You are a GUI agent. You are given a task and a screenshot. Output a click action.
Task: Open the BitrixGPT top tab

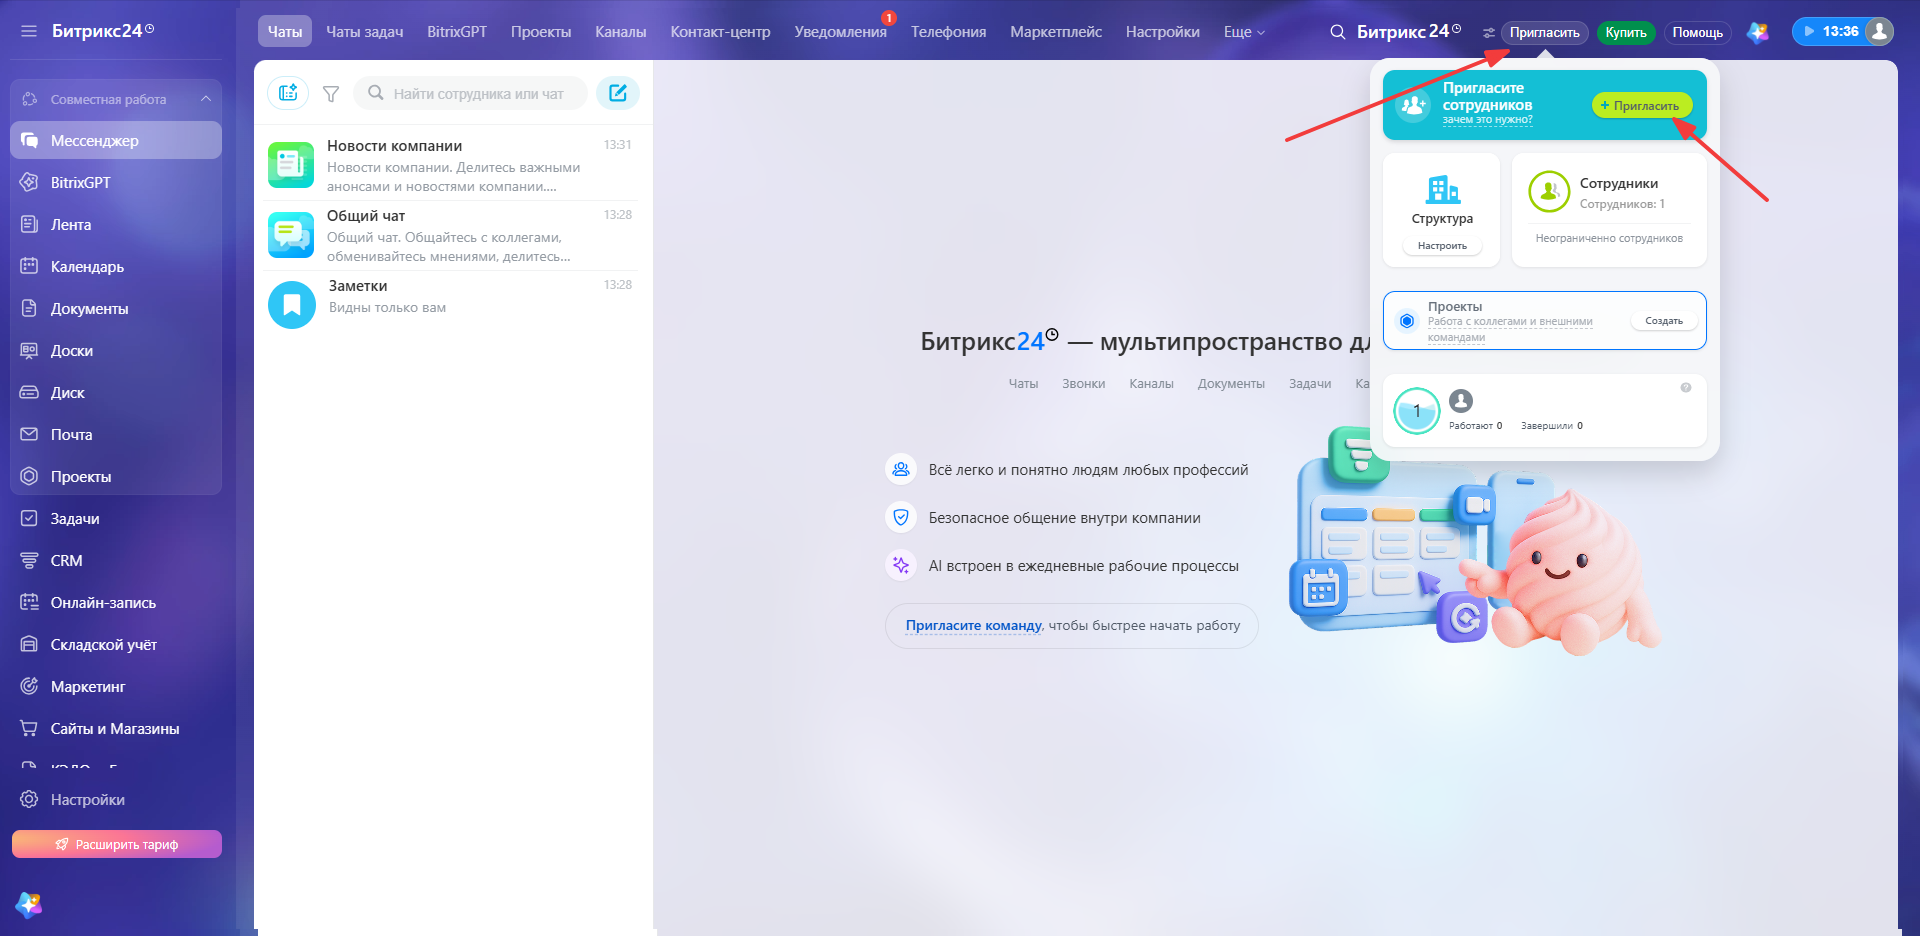pos(457,32)
